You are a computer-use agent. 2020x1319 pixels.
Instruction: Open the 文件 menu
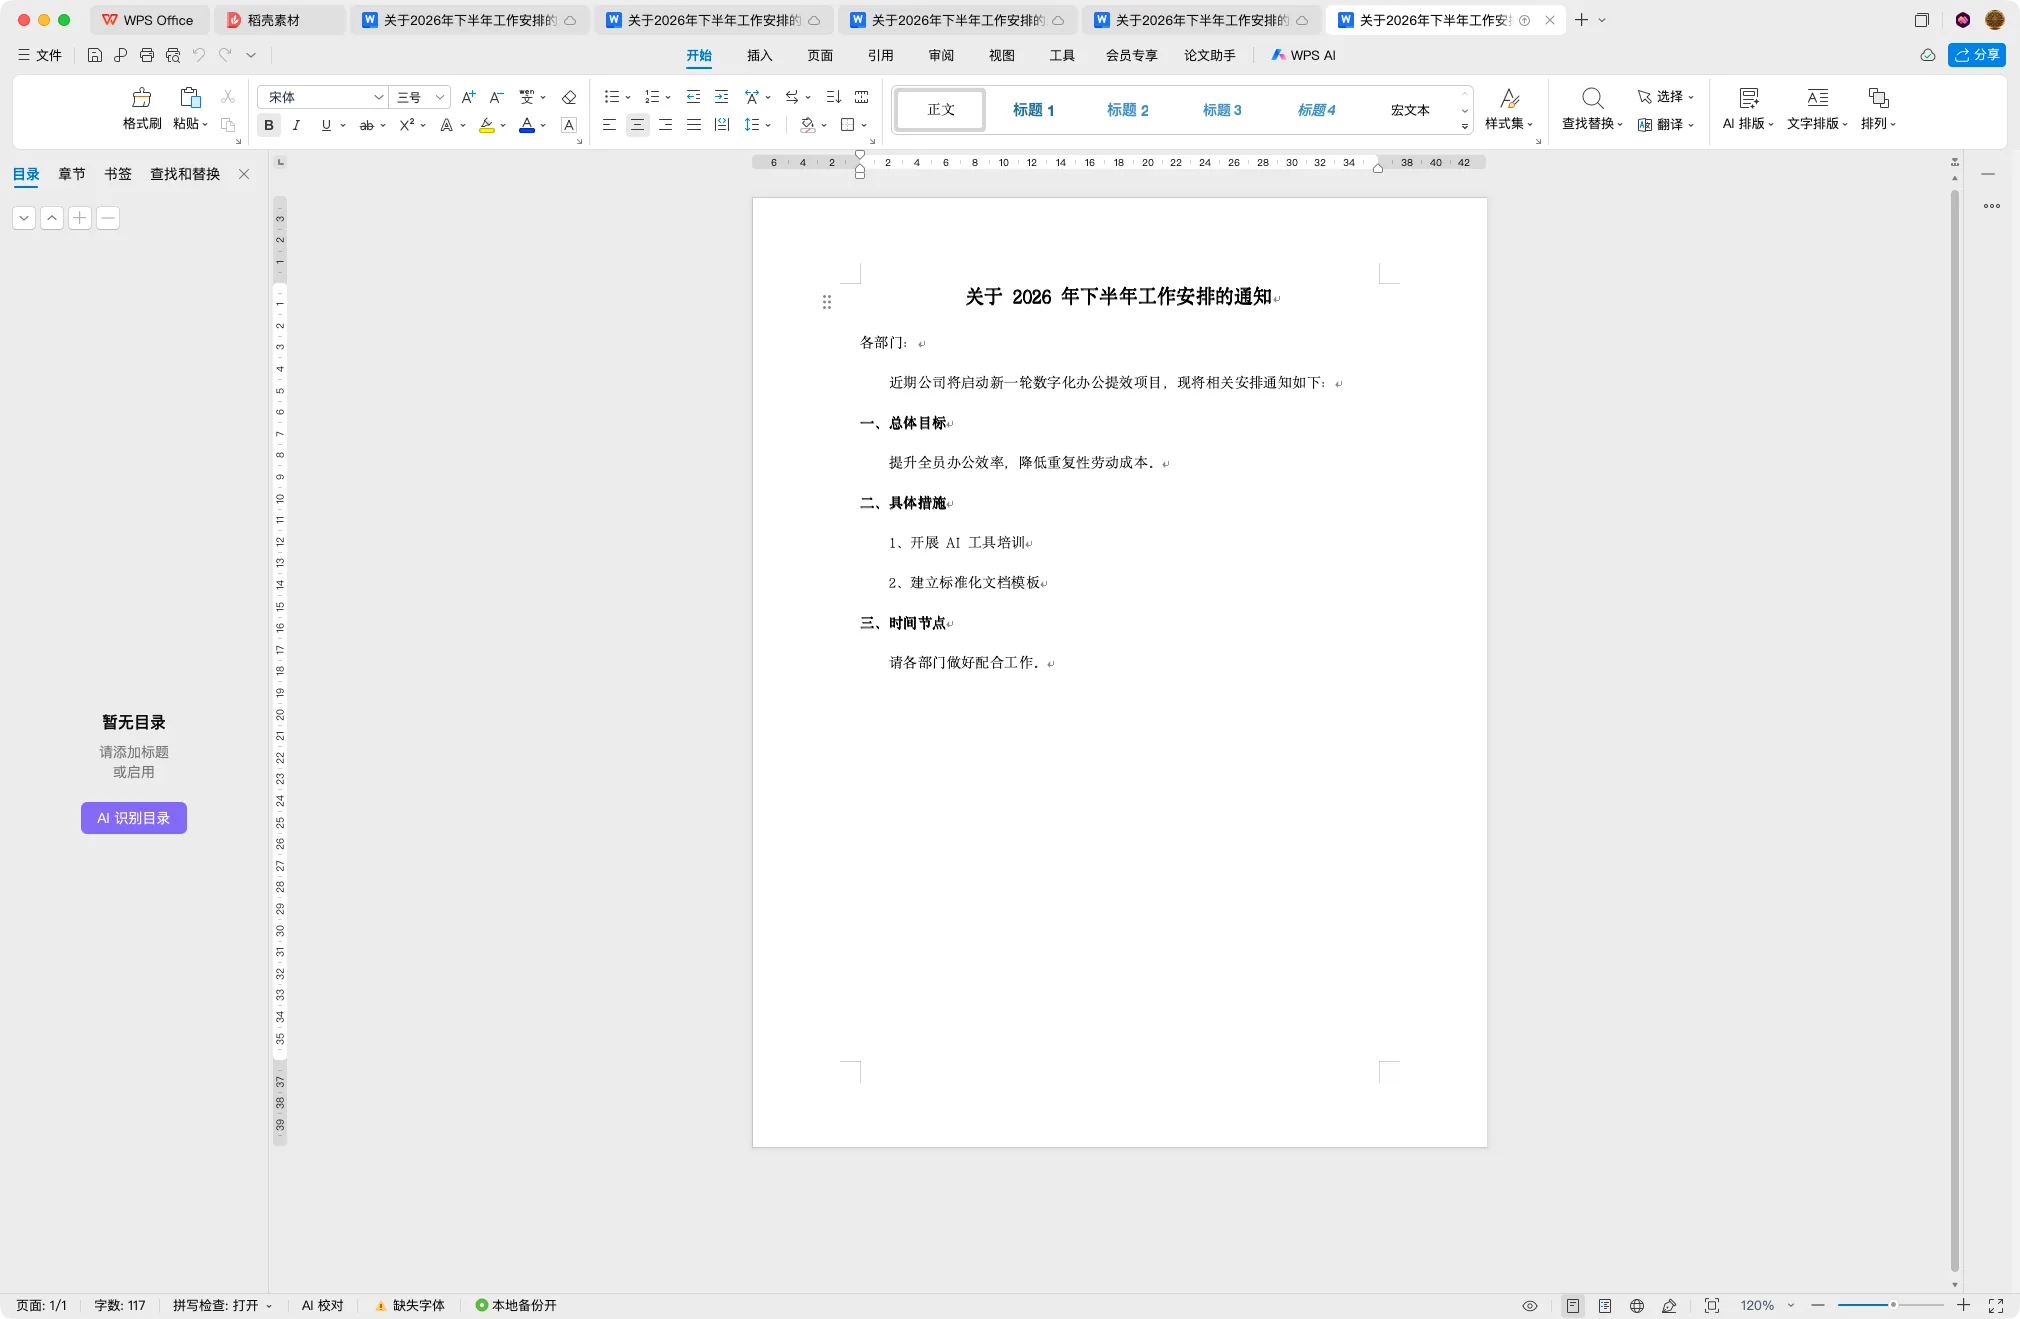tap(40, 55)
